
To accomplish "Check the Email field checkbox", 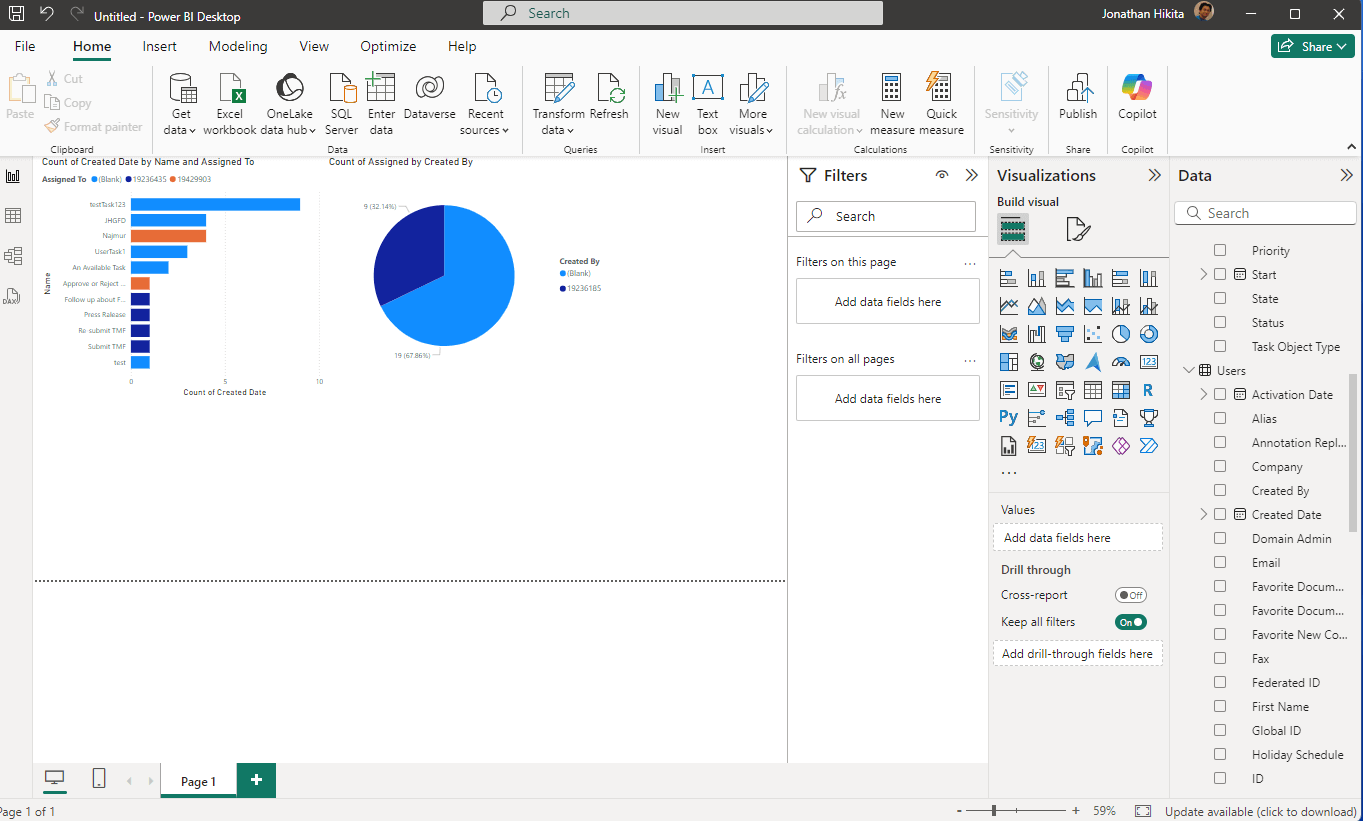I will pyautogui.click(x=1220, y=563).
